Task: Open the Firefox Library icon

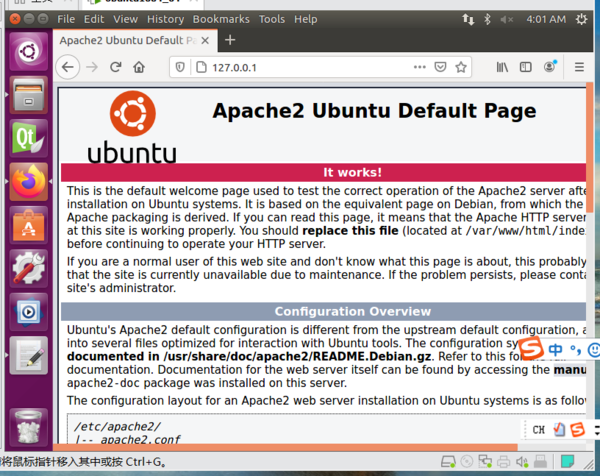Action: click(502, 67)
